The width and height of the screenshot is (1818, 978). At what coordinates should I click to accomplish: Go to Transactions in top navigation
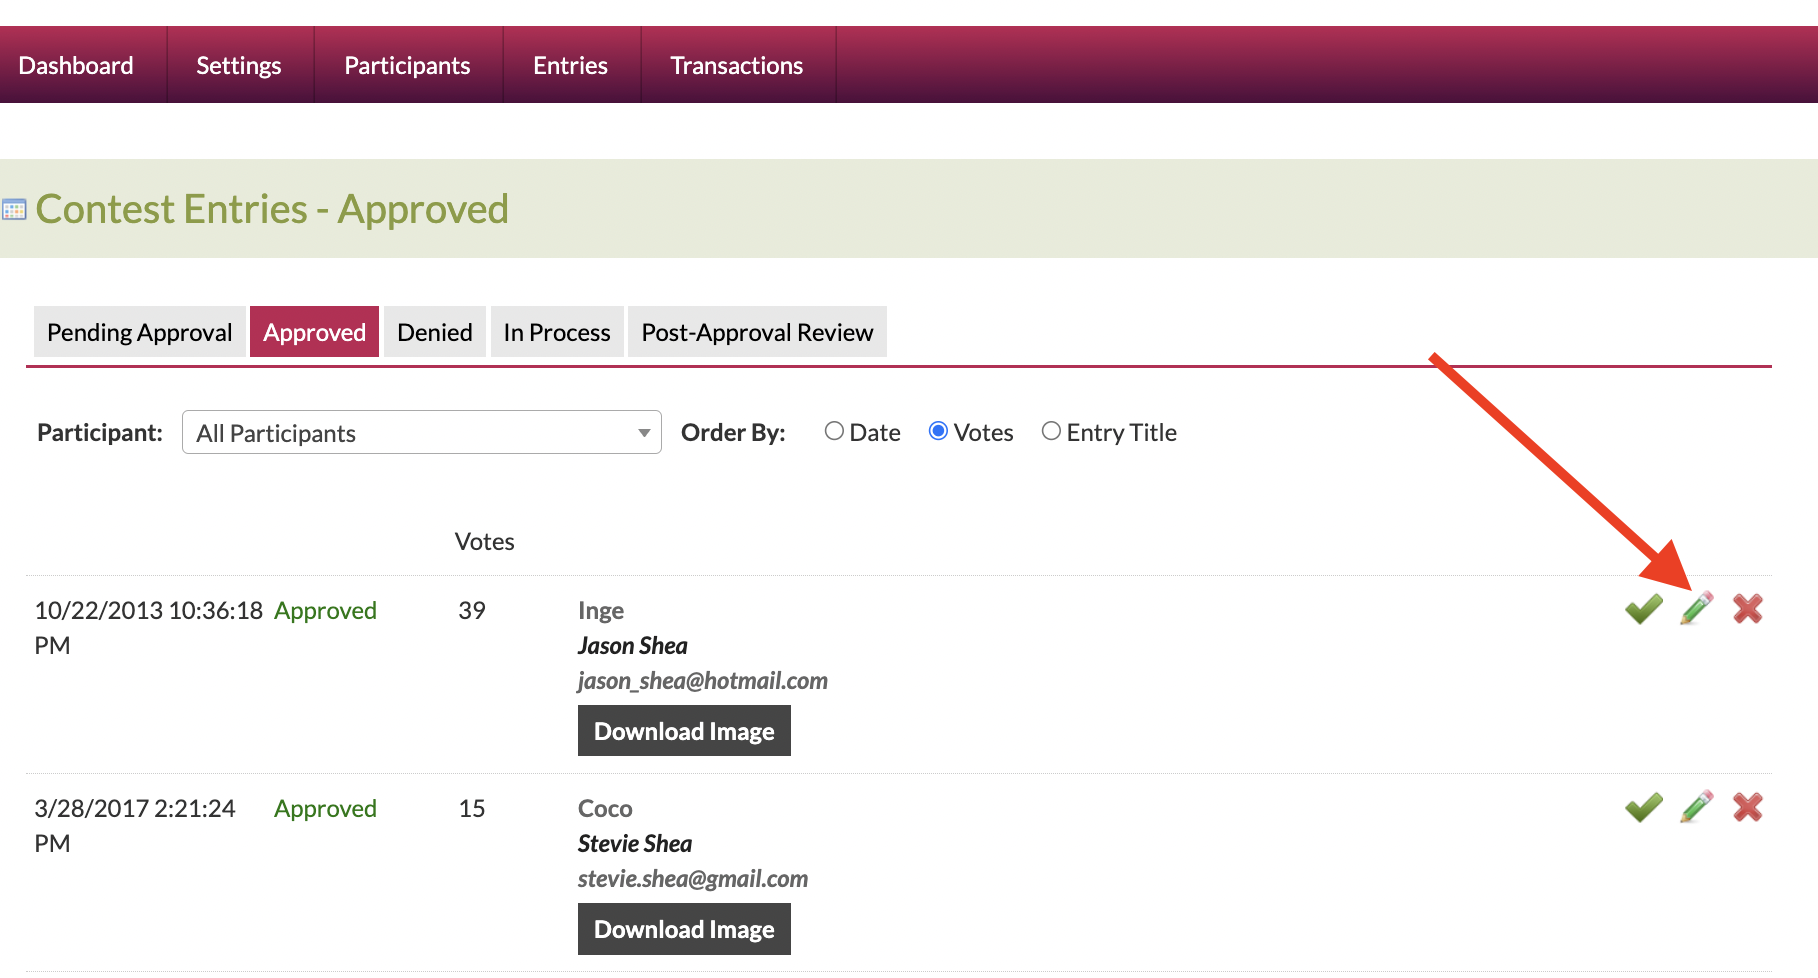736,66
